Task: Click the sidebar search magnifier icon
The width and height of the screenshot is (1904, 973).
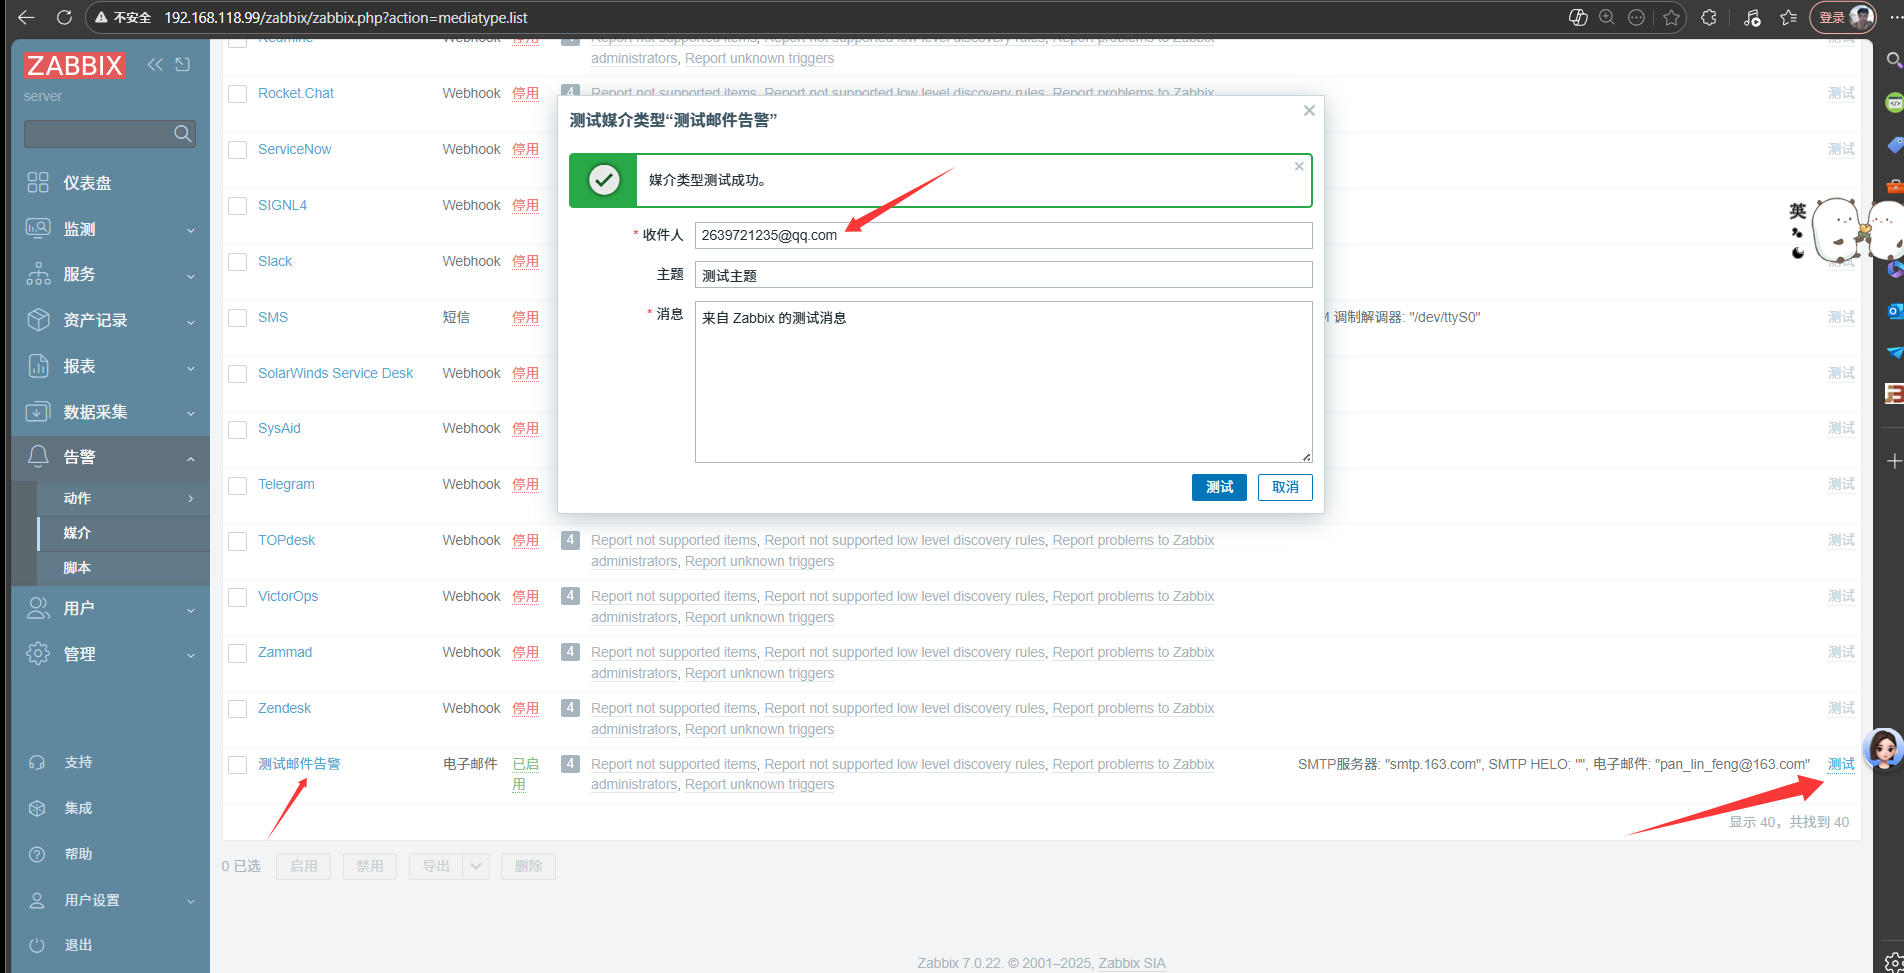Action: click(183, 134)
